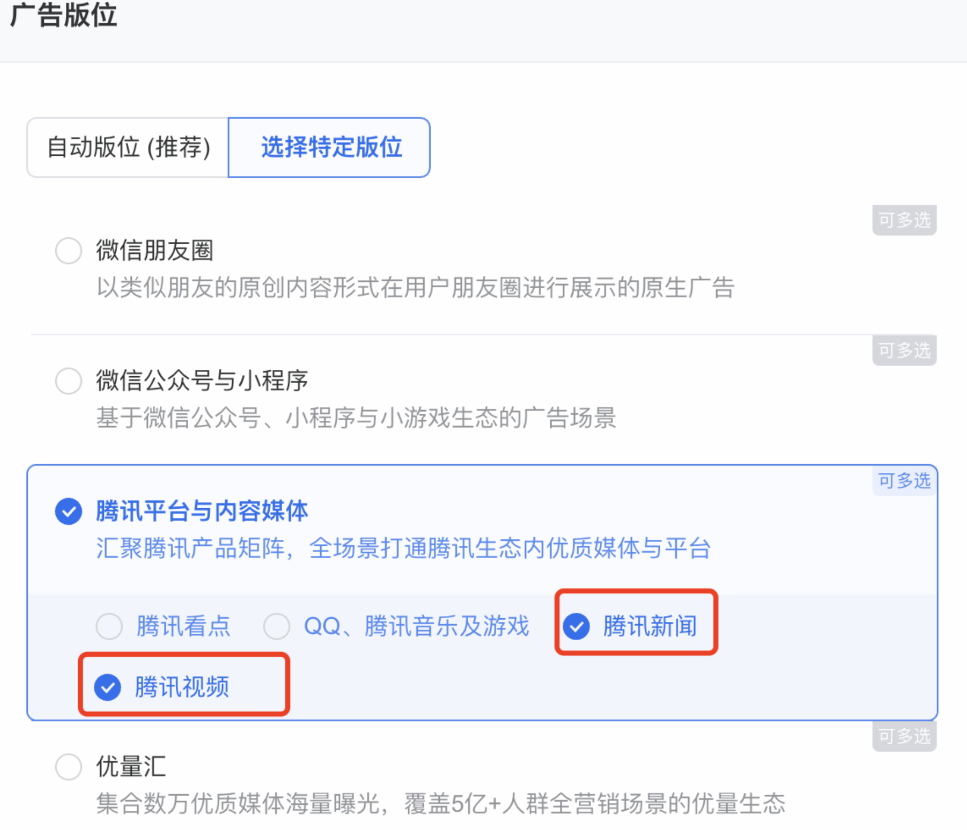Click the 可多选 badge above 微信朋友圈

pos(903,220)
